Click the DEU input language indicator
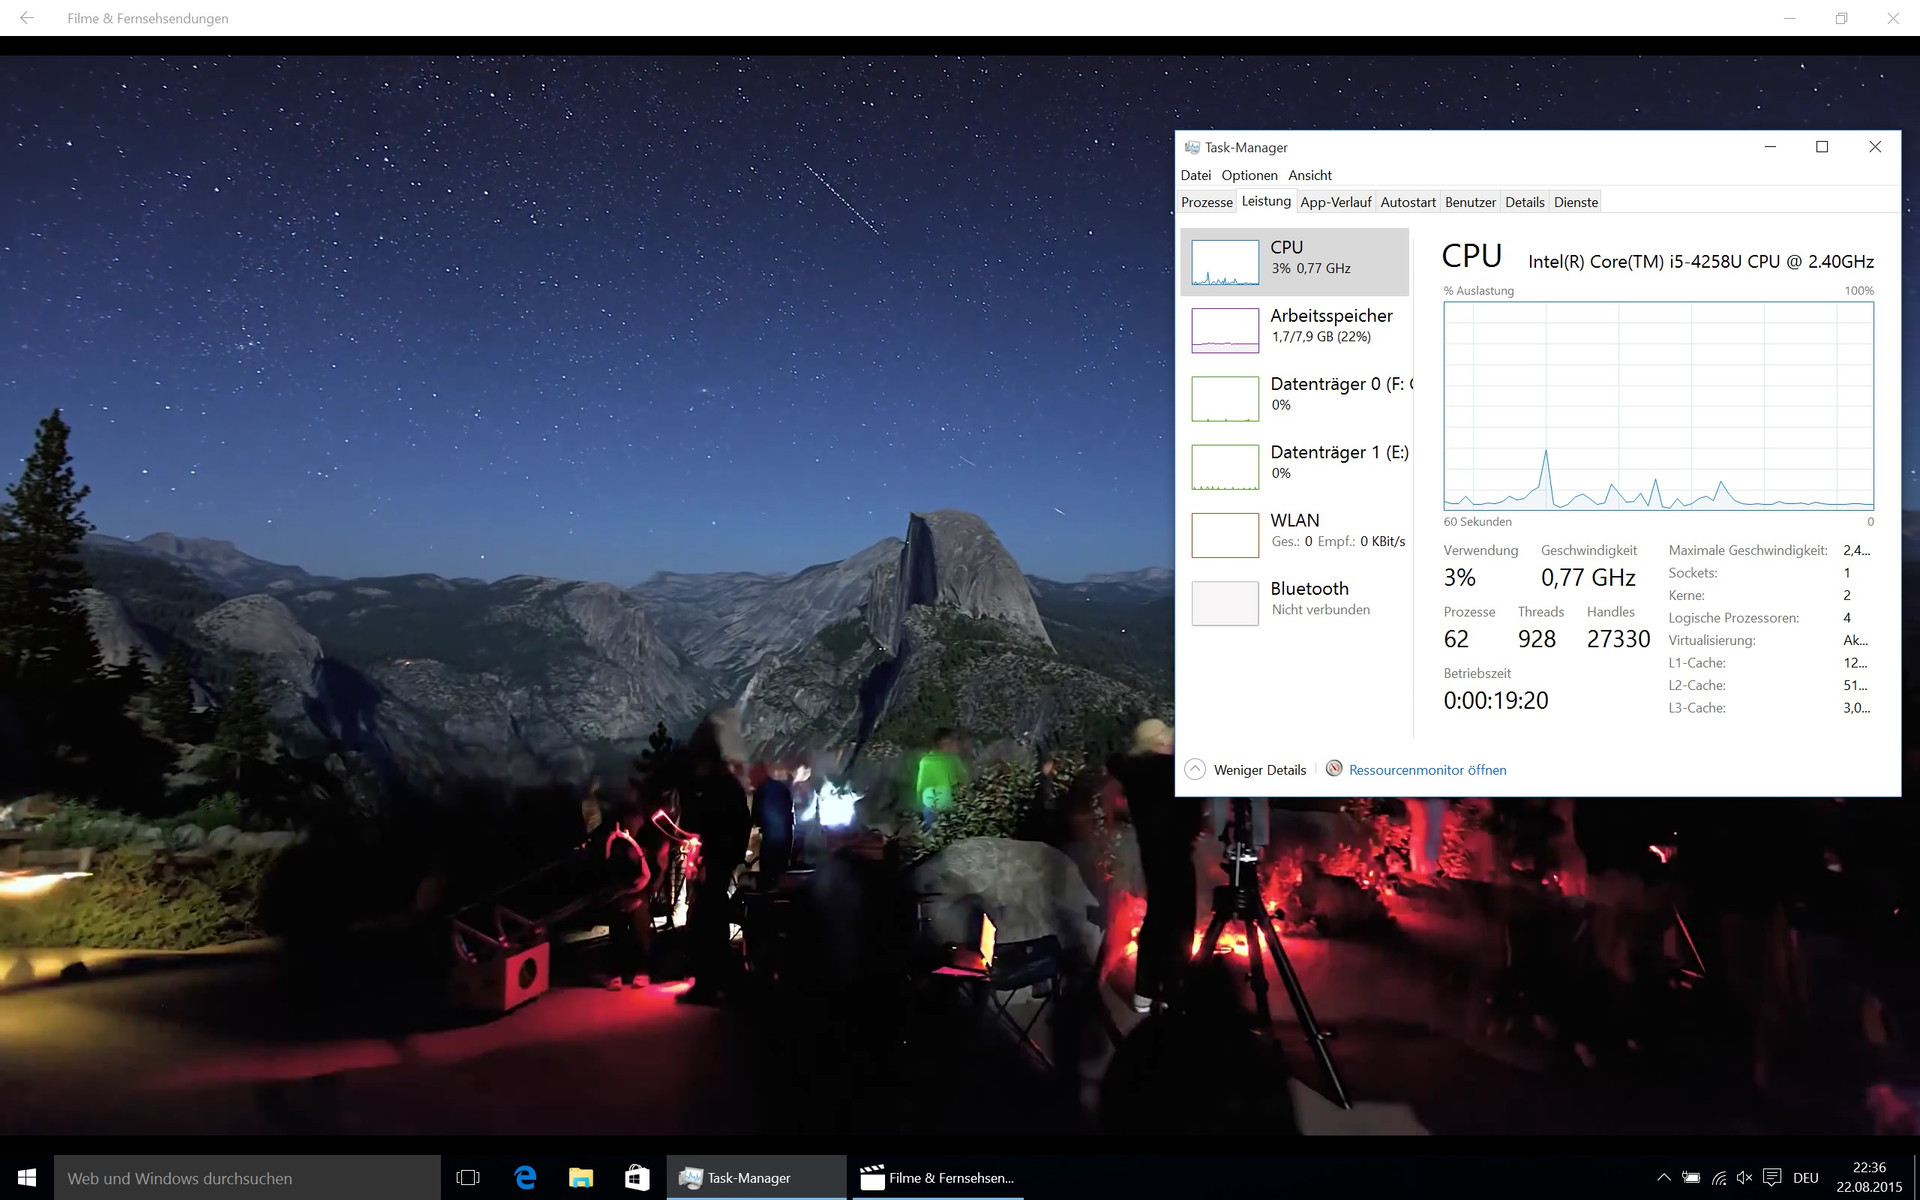The width and height of the screenshot is (1920, 1200). (x=1805, y=1178)
